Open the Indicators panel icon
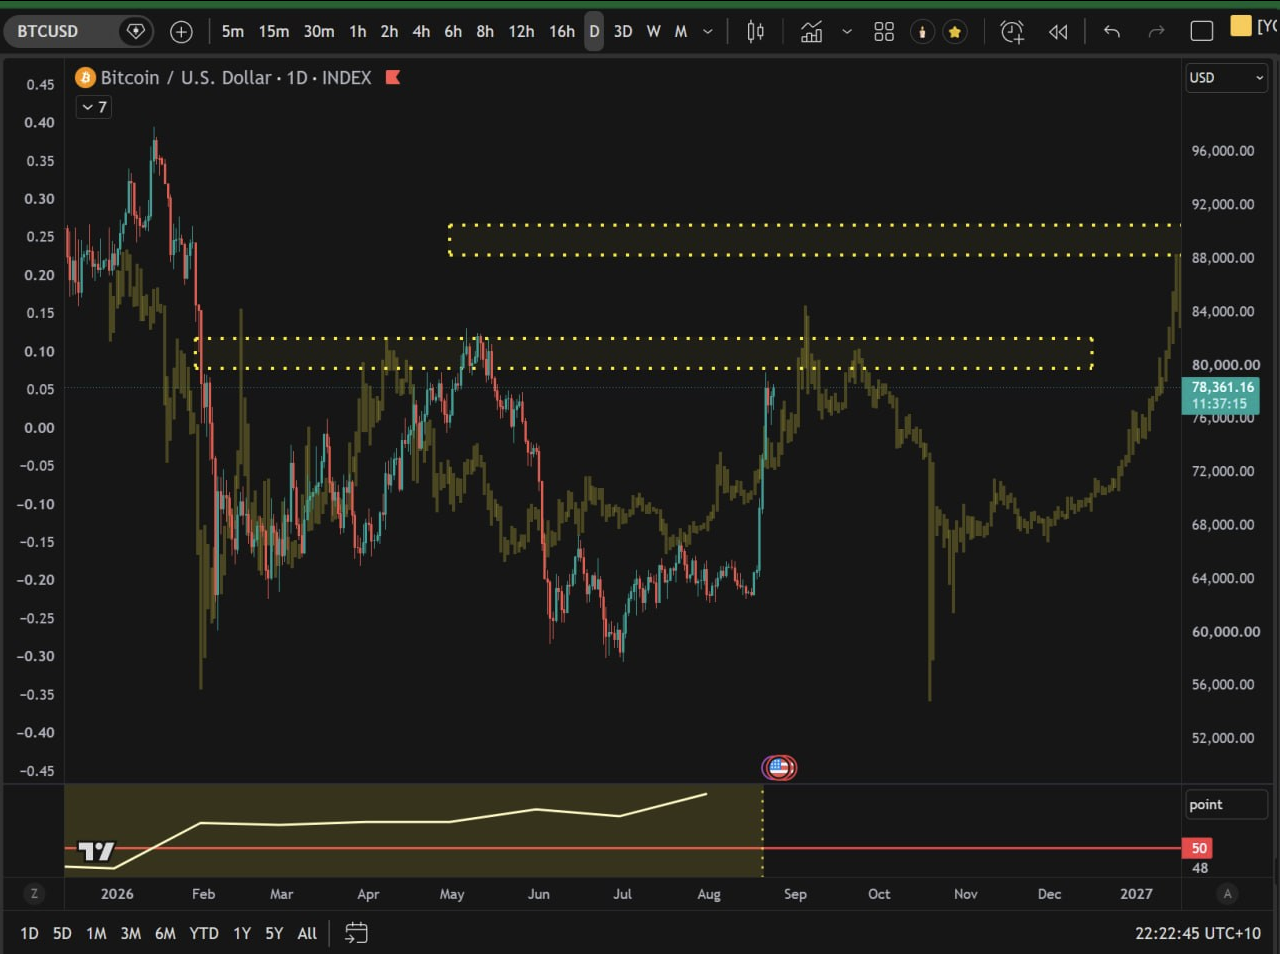 [811, 32]
